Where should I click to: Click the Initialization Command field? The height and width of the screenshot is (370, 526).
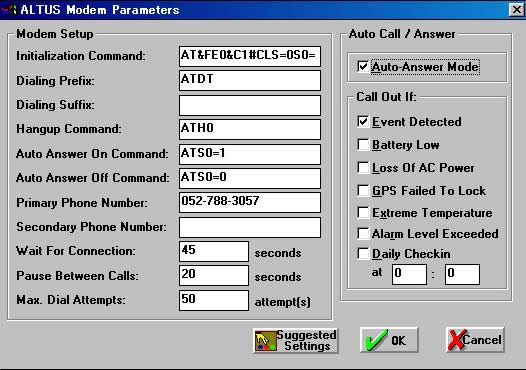(x=250, y=56)
